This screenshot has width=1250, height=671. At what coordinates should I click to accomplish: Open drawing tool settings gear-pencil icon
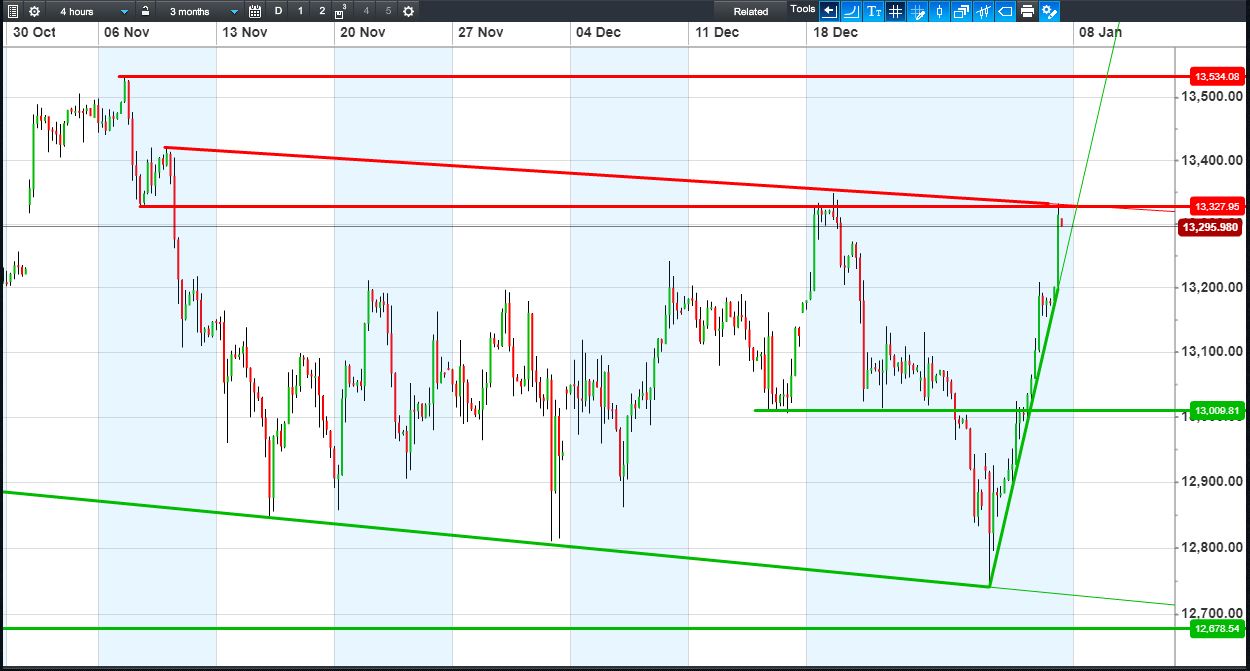[1049, 11]
